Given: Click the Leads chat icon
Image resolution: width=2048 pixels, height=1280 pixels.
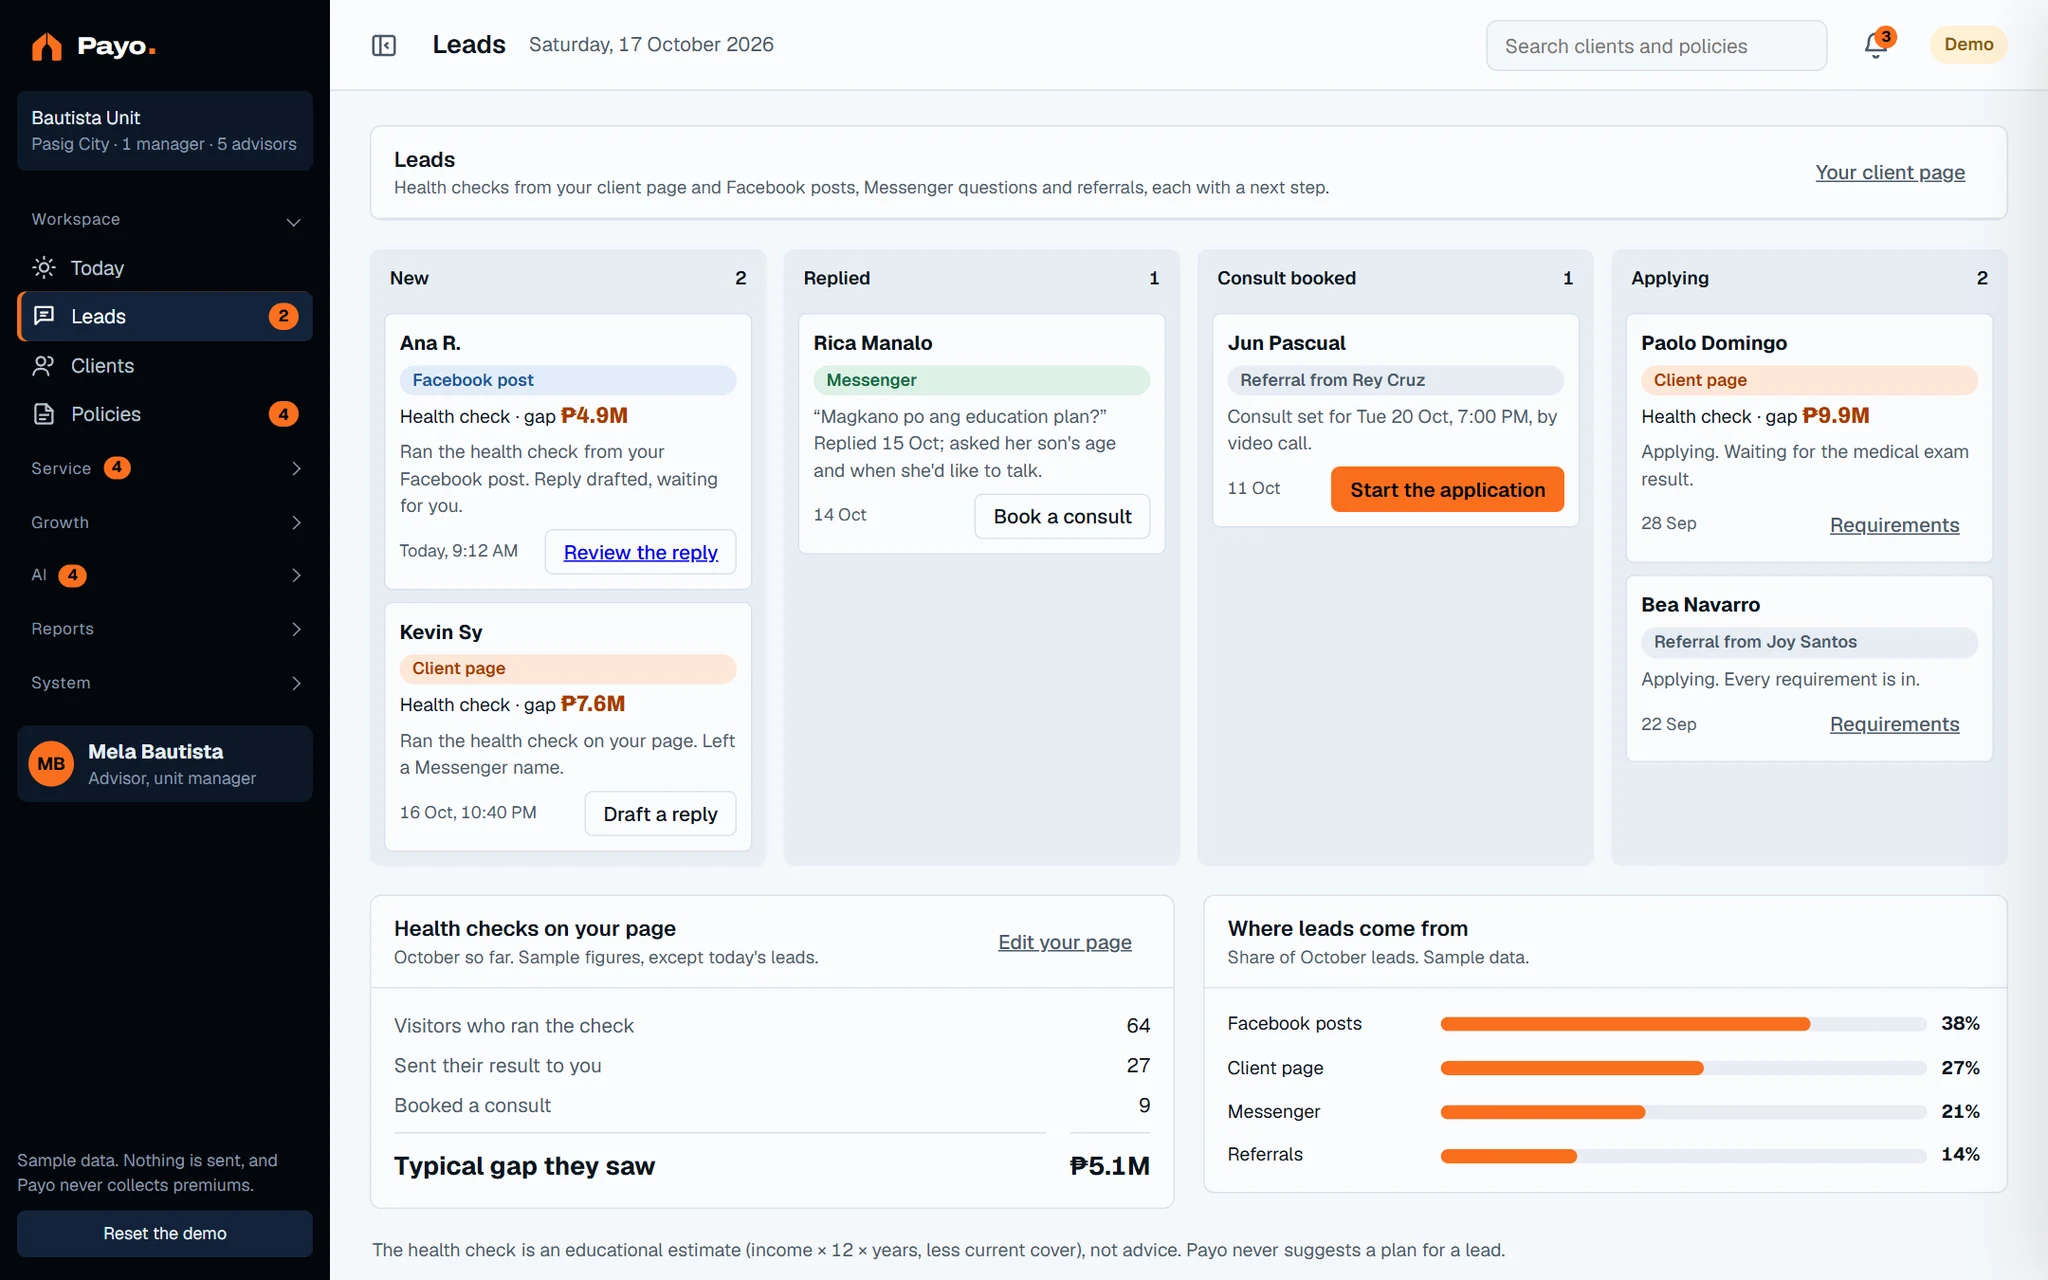Looking at the screenshot, I should click(44, 316).
